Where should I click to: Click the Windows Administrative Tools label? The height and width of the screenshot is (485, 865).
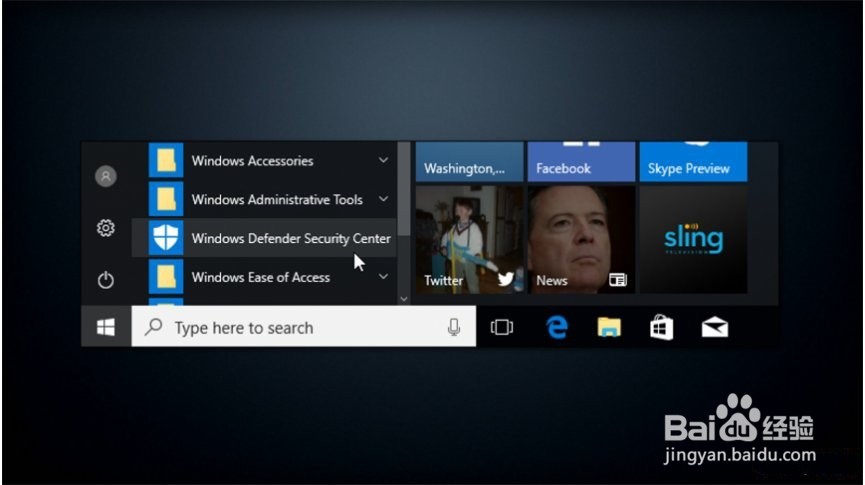tap(277, 199)
